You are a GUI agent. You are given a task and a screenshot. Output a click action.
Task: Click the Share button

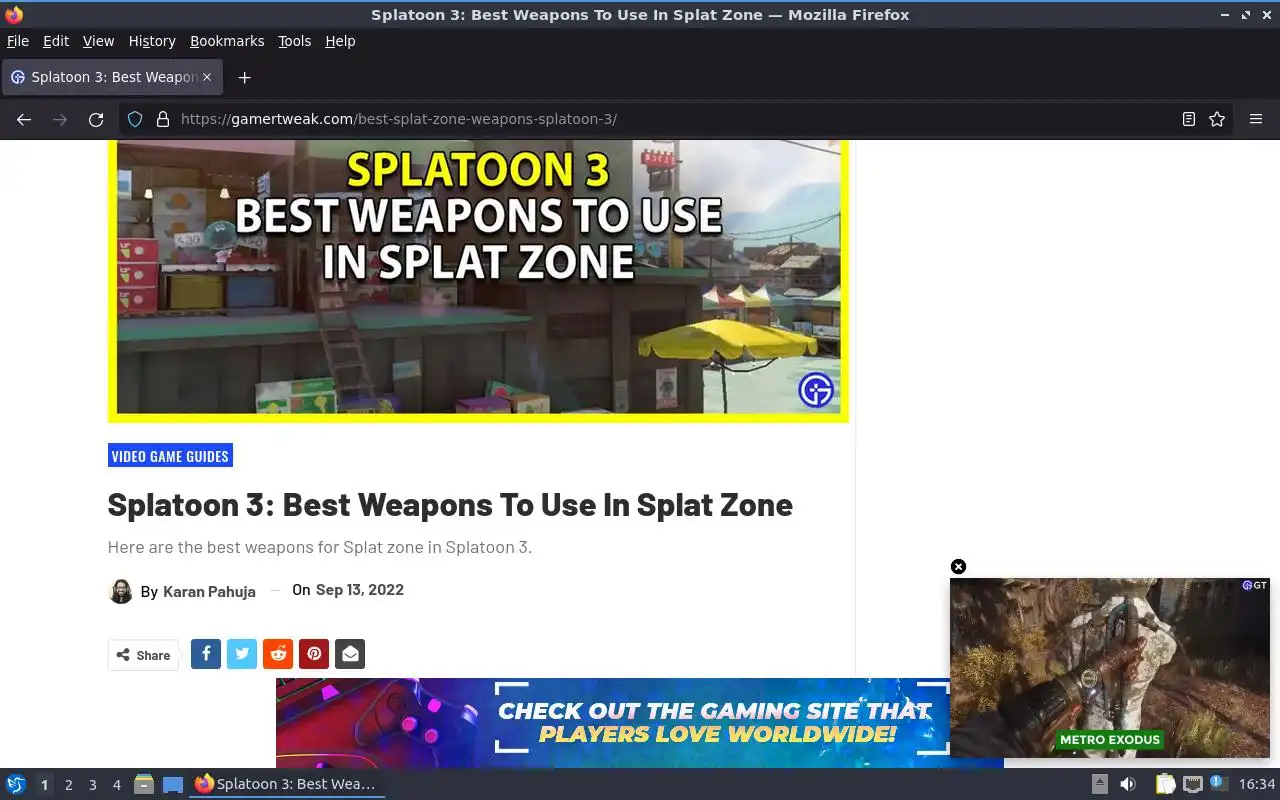coord(143,655)
